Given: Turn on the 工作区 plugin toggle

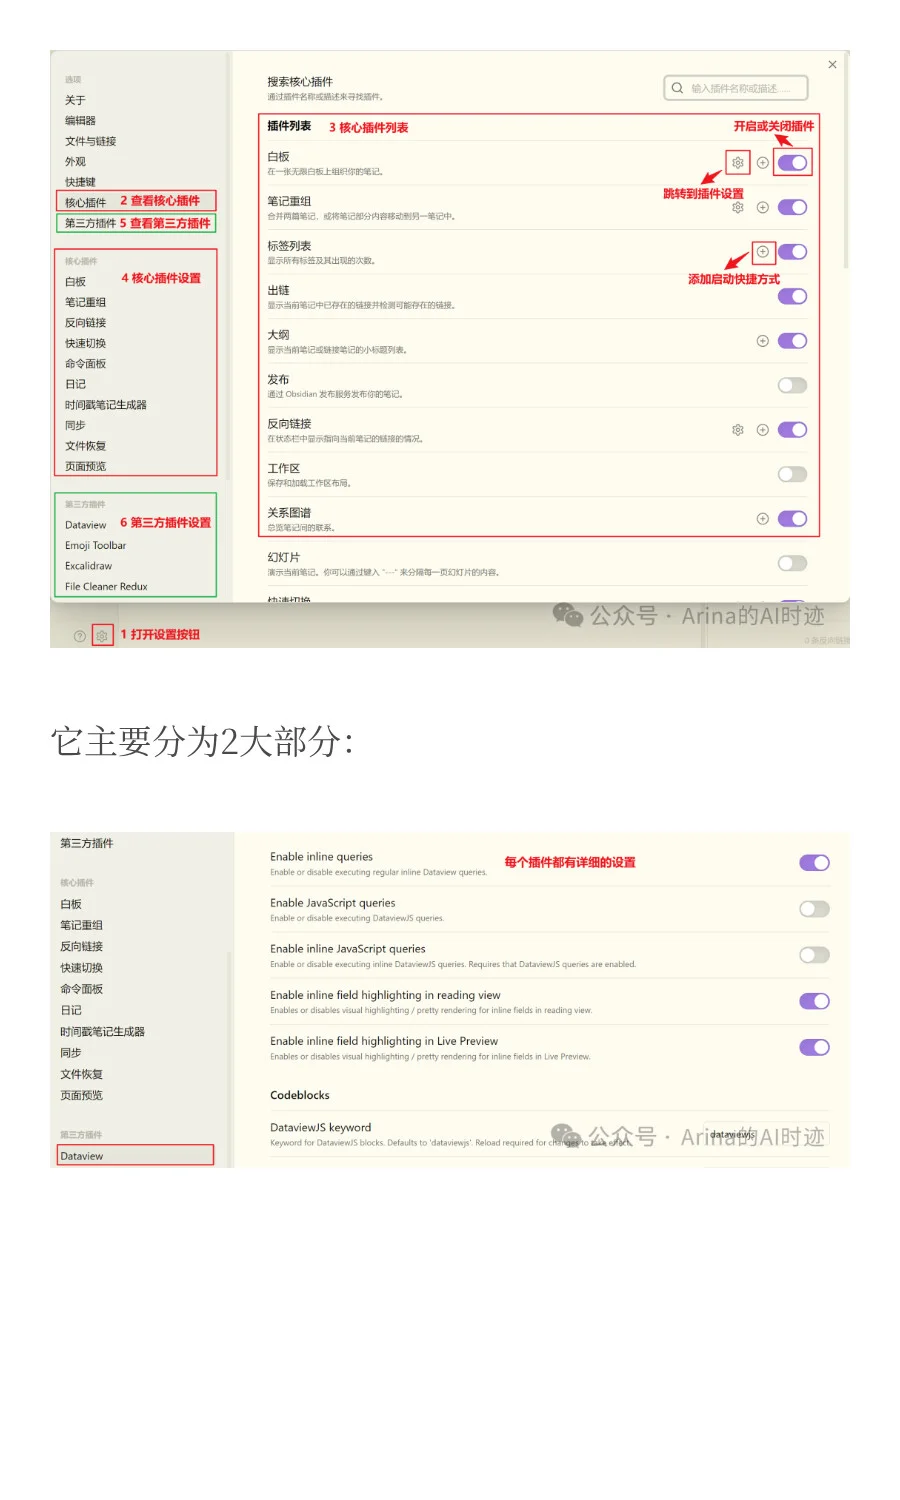Looking at the screenshot, I should click(x=791, y=474).
